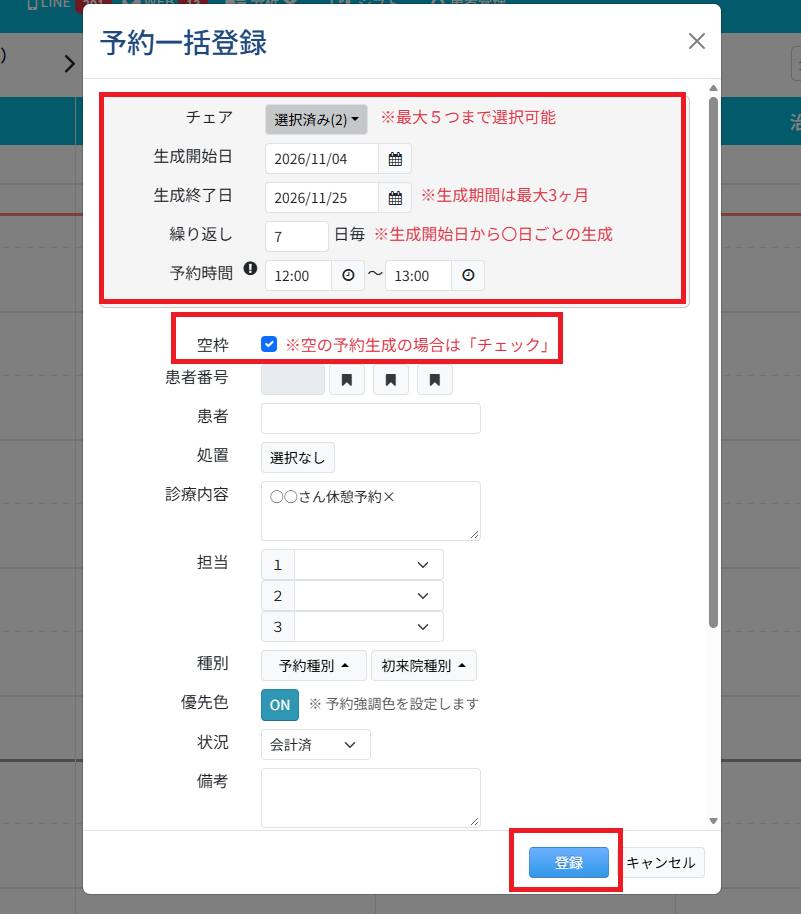Expand 担当 3 staff dropdown

tap(369, 627)
